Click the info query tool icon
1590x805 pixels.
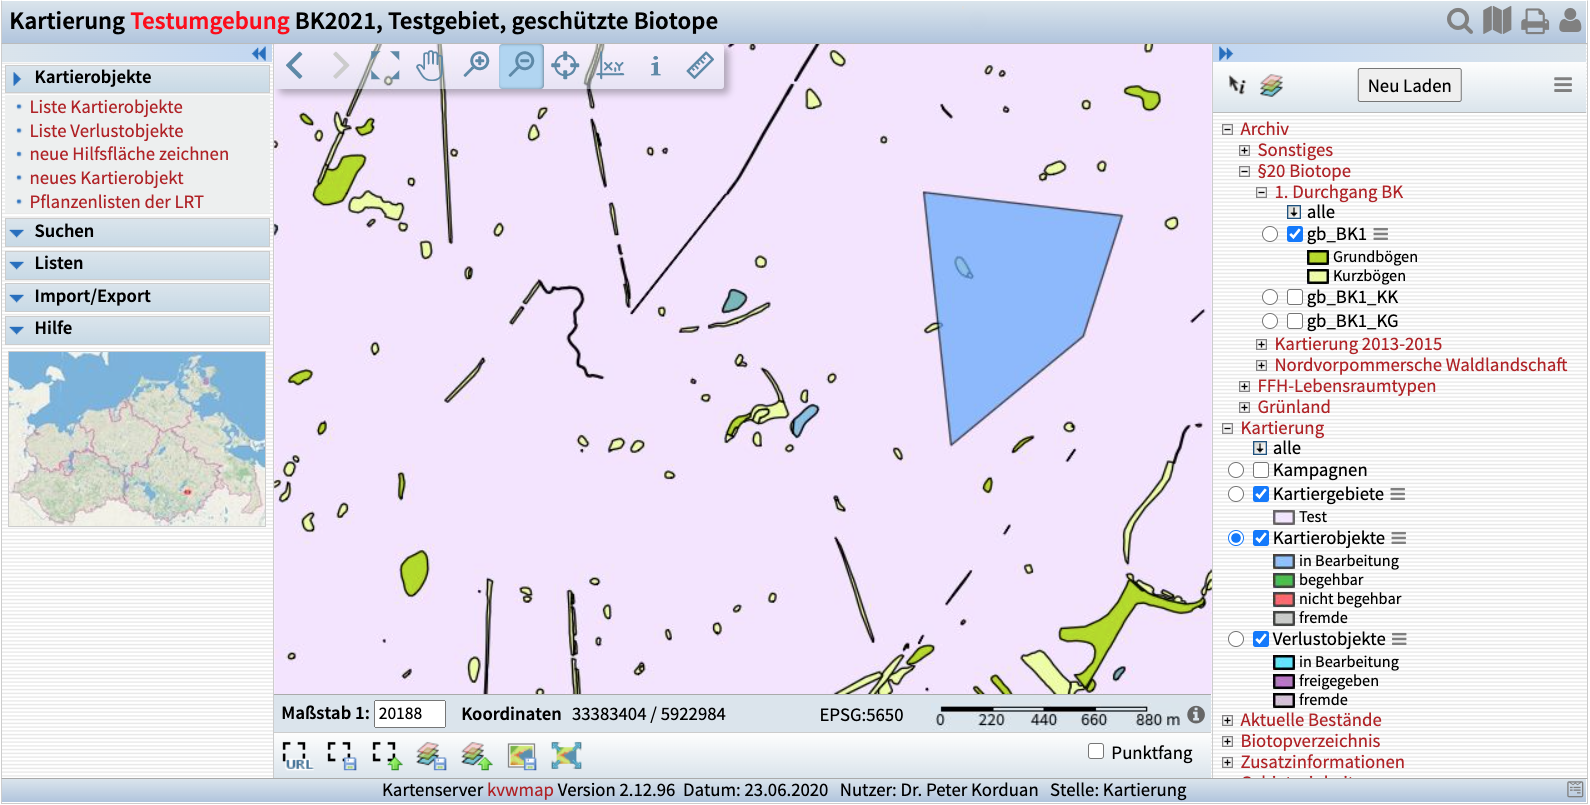(x=655, y=66)
